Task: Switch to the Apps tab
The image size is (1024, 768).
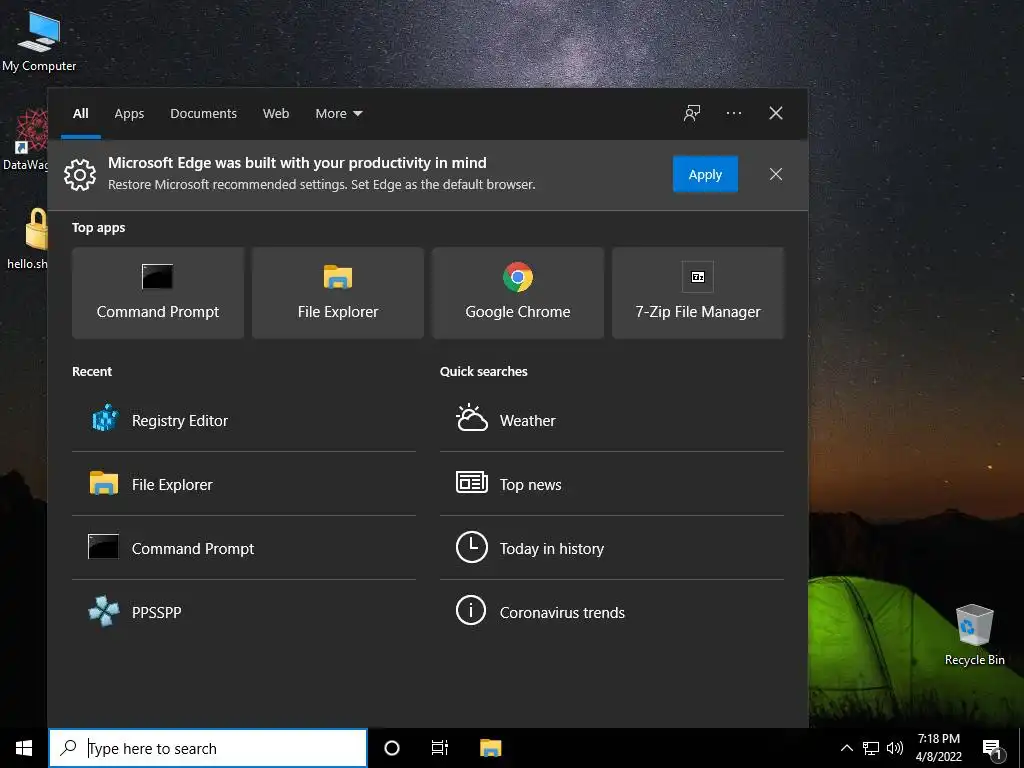Action: coord(129,113)
